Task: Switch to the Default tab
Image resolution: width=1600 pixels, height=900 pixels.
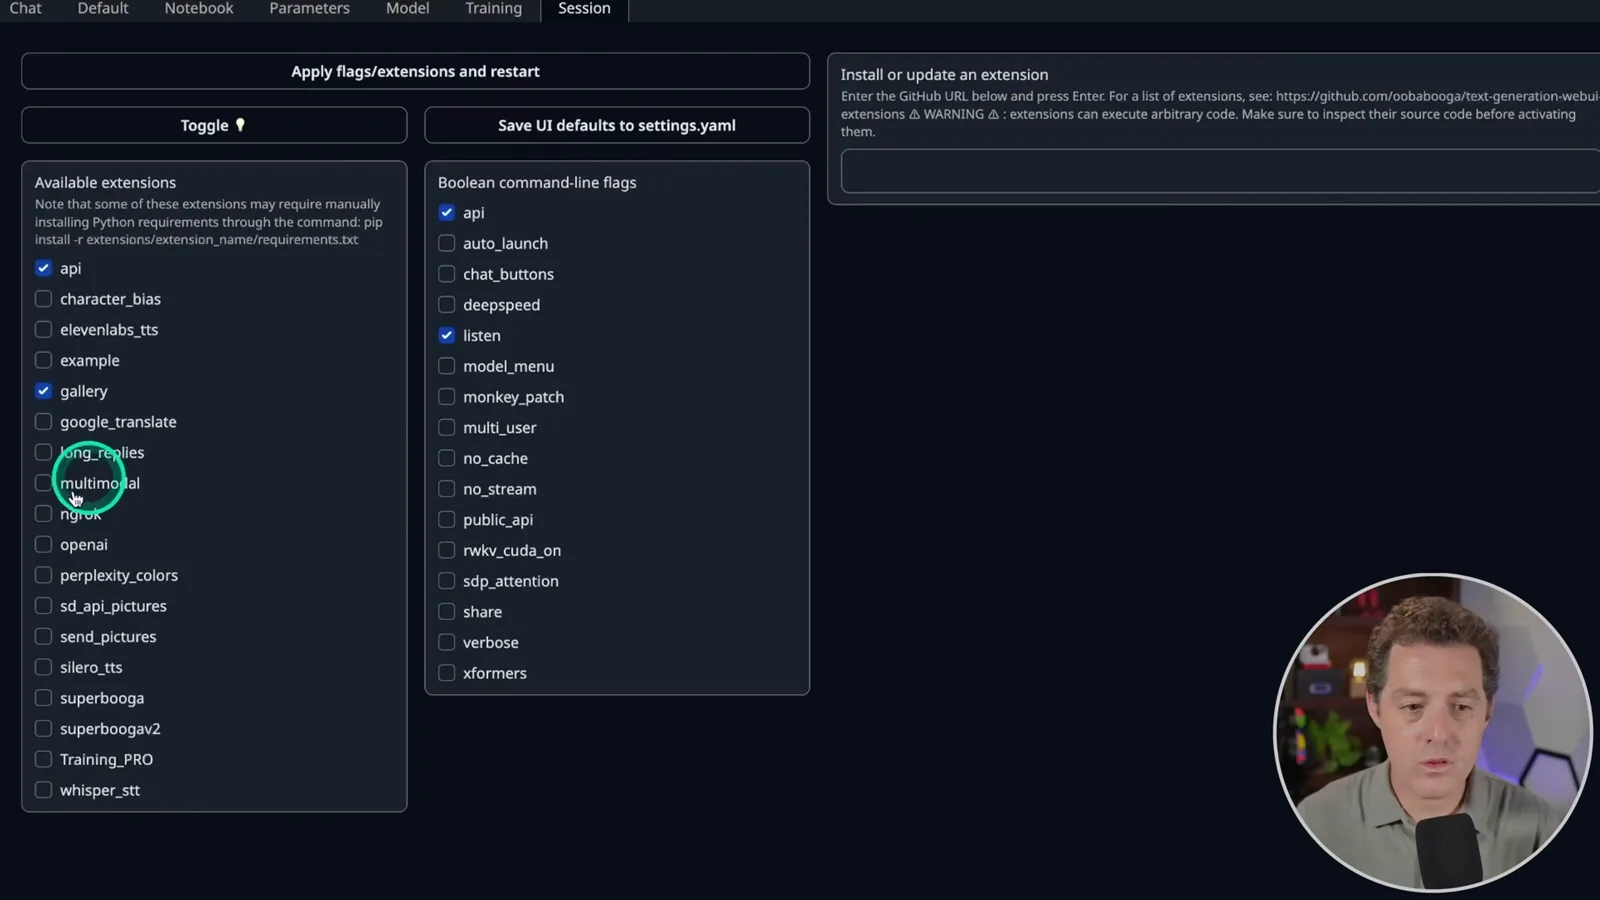Action: tap(103, 8)
